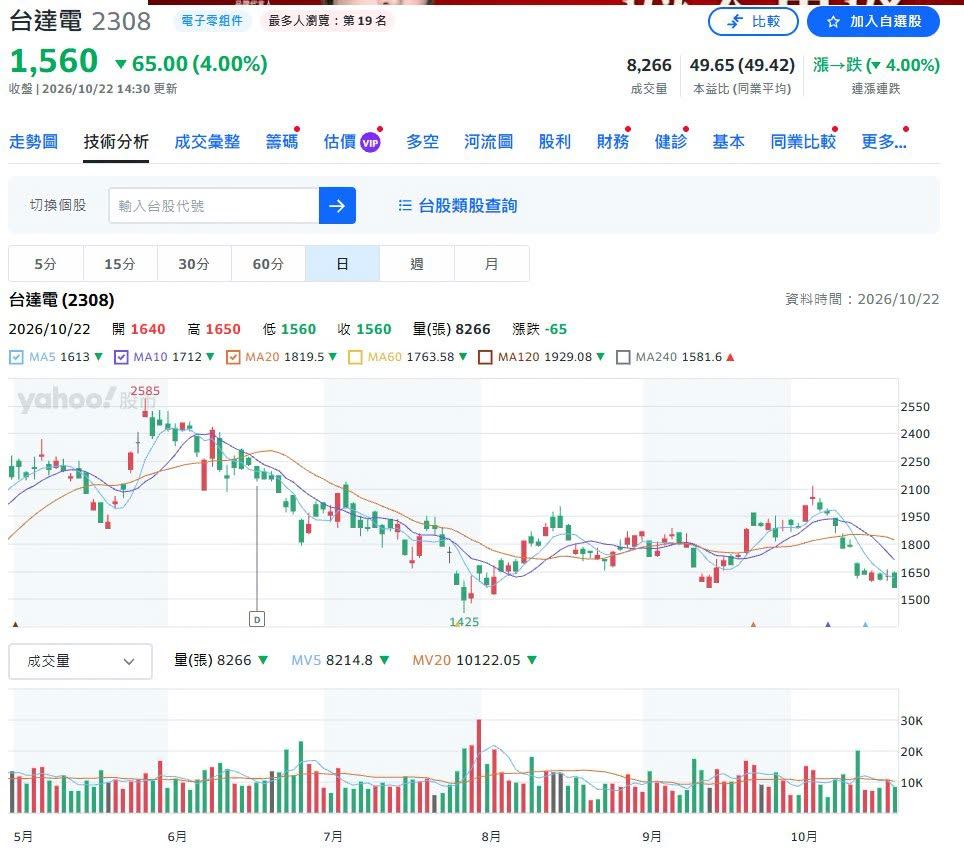This screenshot has width=964, height=853.
Task: Click the 2585 high price label
Action: point(145,391)
